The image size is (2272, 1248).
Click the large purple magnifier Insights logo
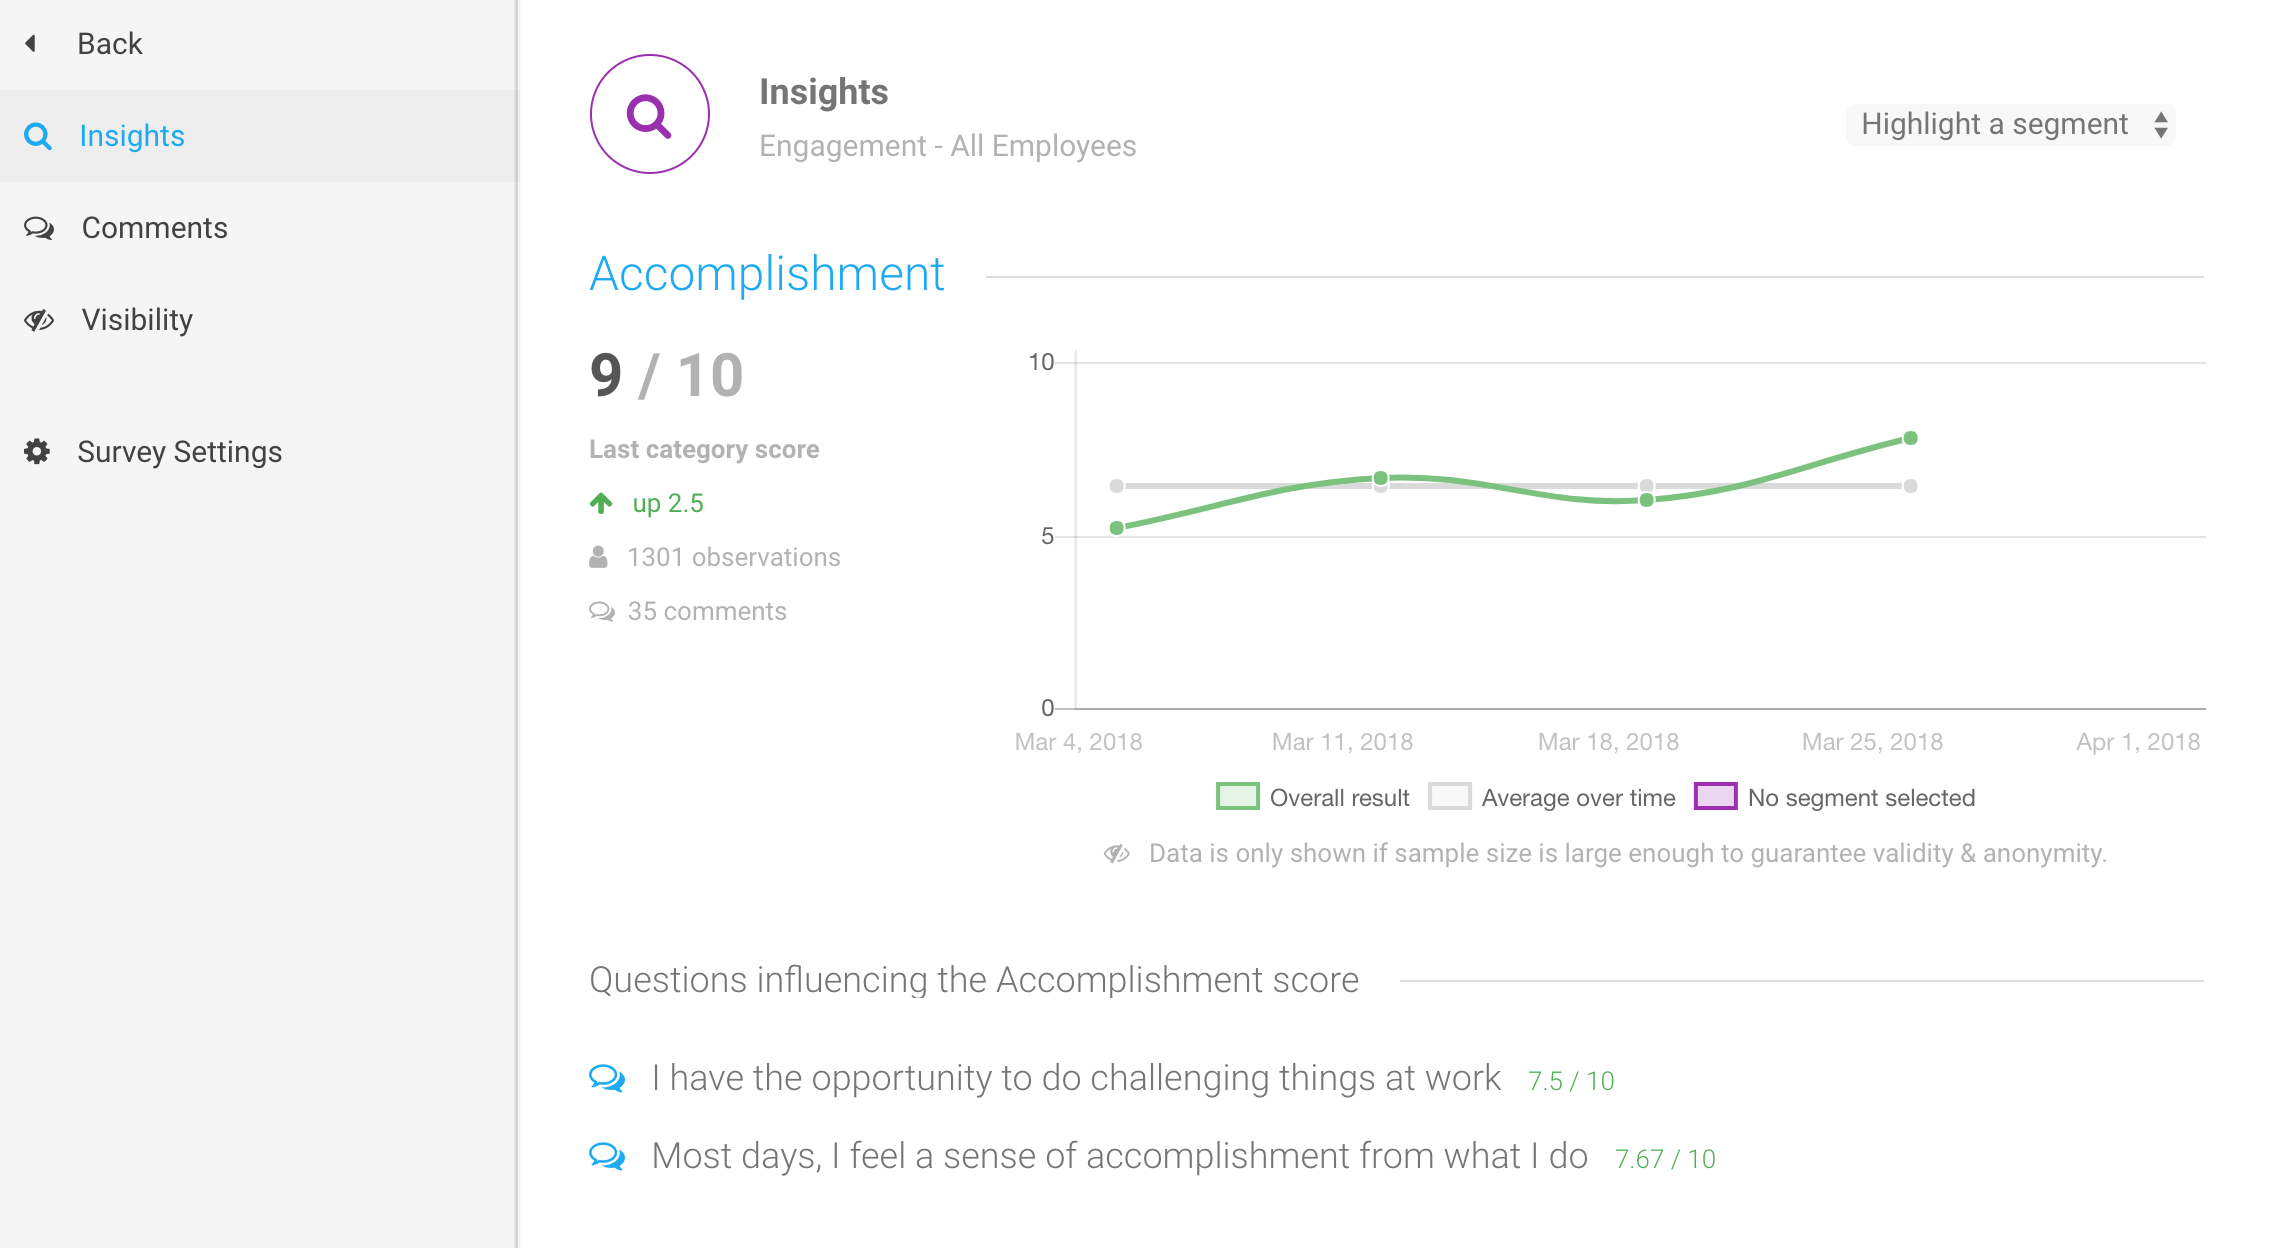pyautogui.click(x=650, y=114)
